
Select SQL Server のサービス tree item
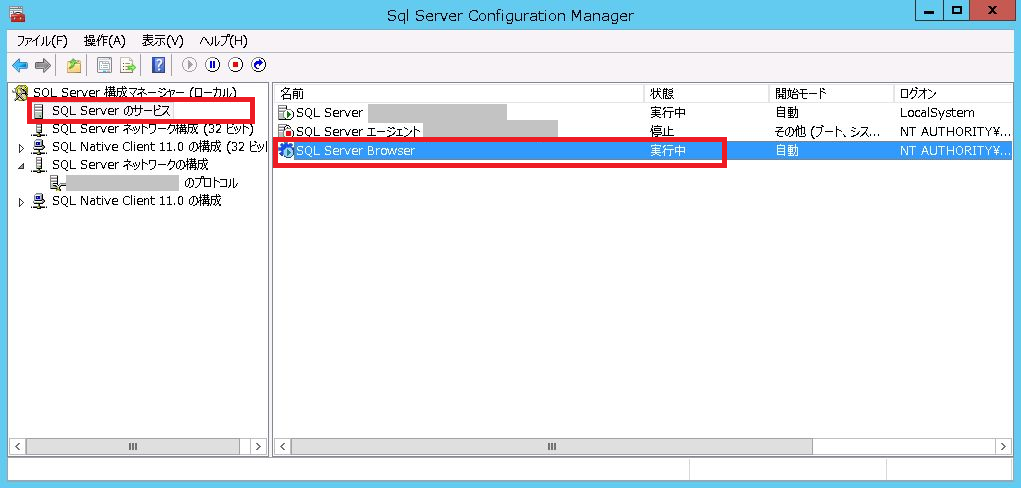pos(111,111)
